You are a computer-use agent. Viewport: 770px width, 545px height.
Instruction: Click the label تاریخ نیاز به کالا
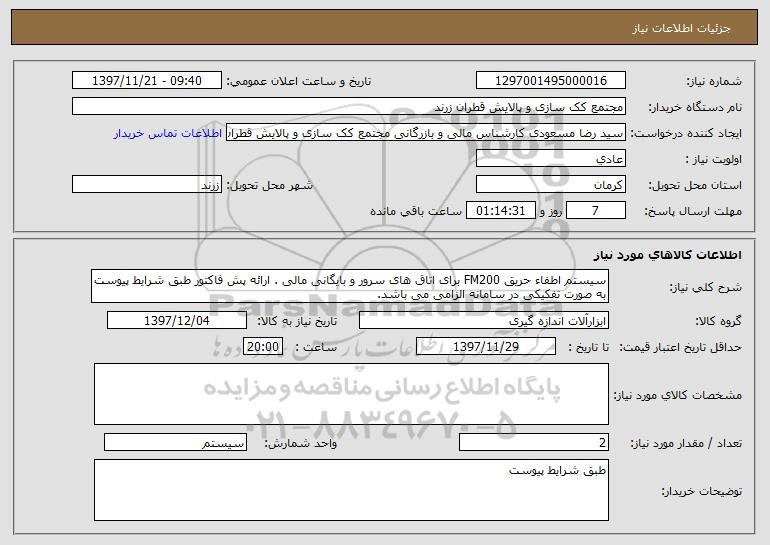pos(297,321)
